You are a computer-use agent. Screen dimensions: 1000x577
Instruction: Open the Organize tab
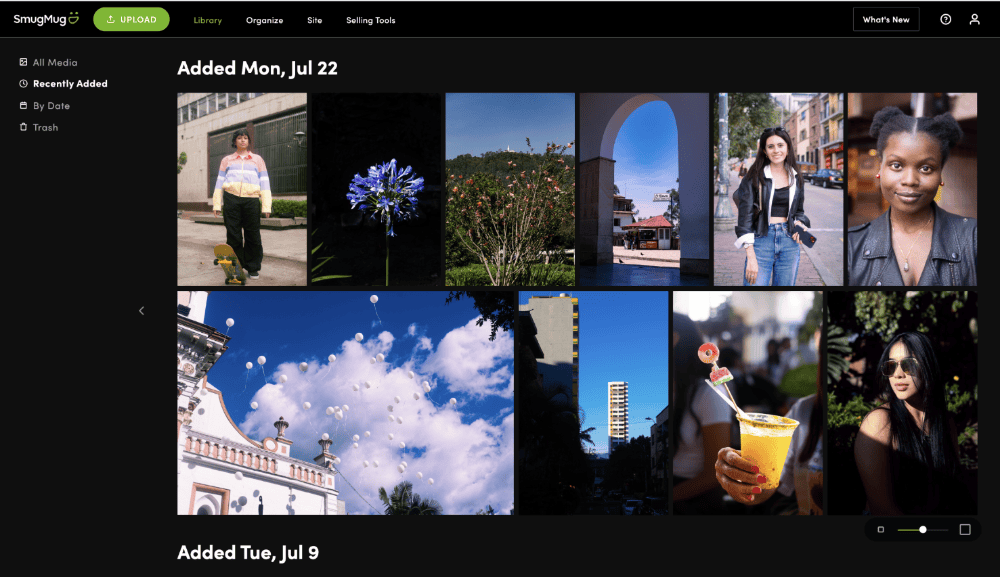click(265, 20)
